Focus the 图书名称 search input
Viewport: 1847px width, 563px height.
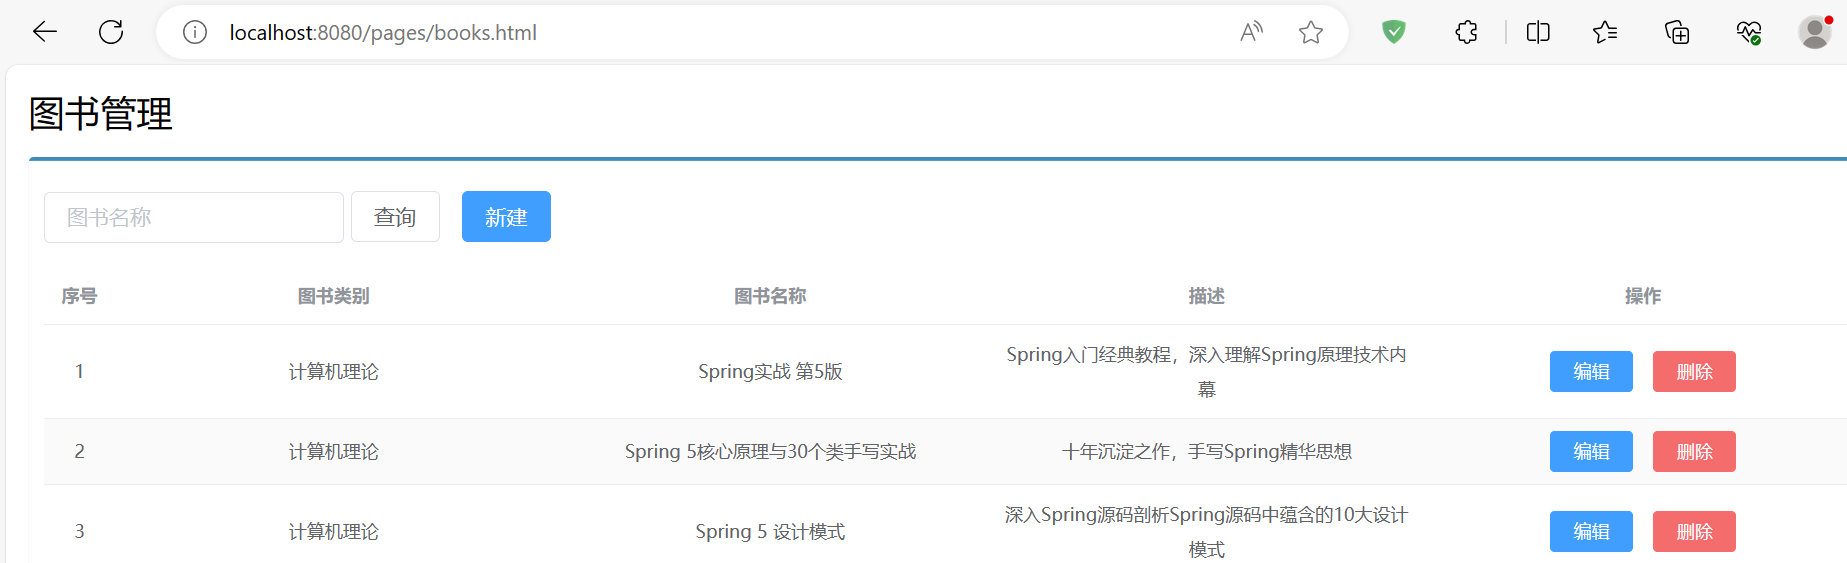(194, 217)
